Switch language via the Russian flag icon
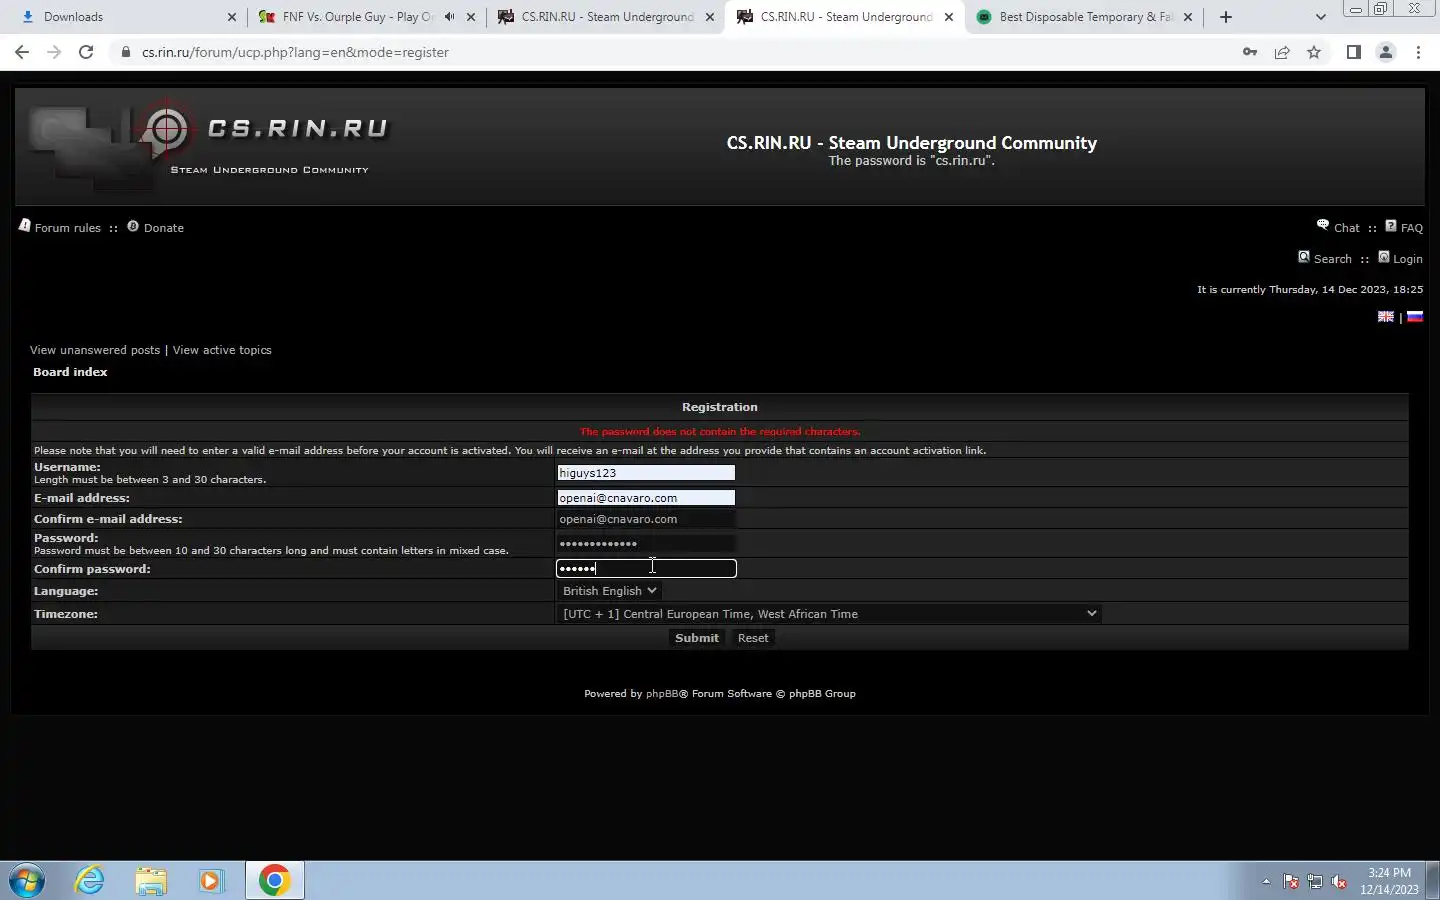The height and width of the screenshot is (900, 1440). pyautogui.click(x=1414, y=316)
